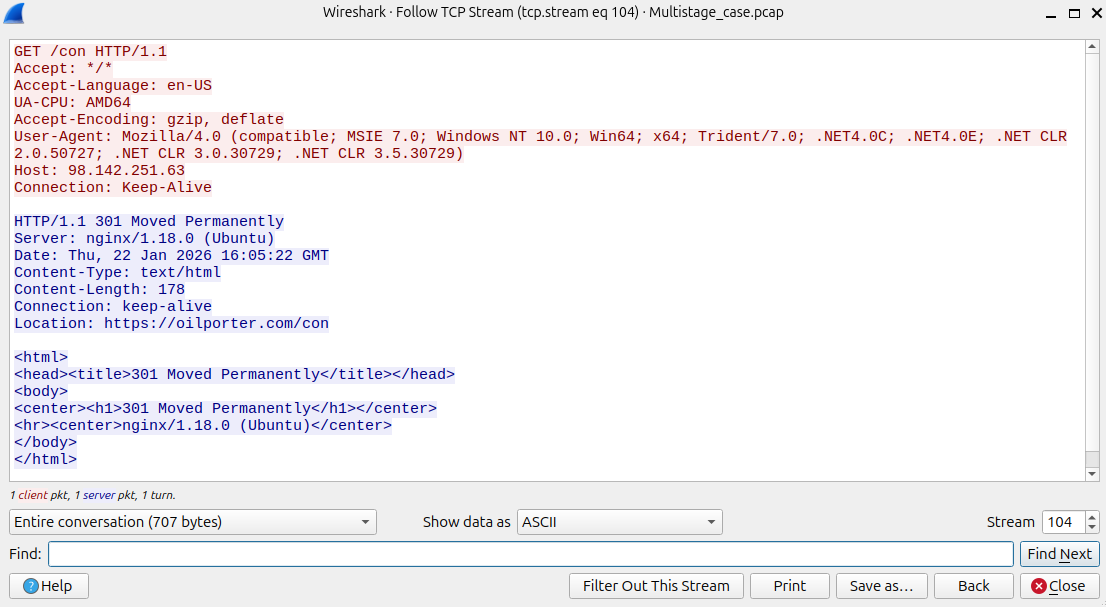This screenshot has width=1106, height=607.
Task: Click Find Next button
Action: (x=1059, y=554)
